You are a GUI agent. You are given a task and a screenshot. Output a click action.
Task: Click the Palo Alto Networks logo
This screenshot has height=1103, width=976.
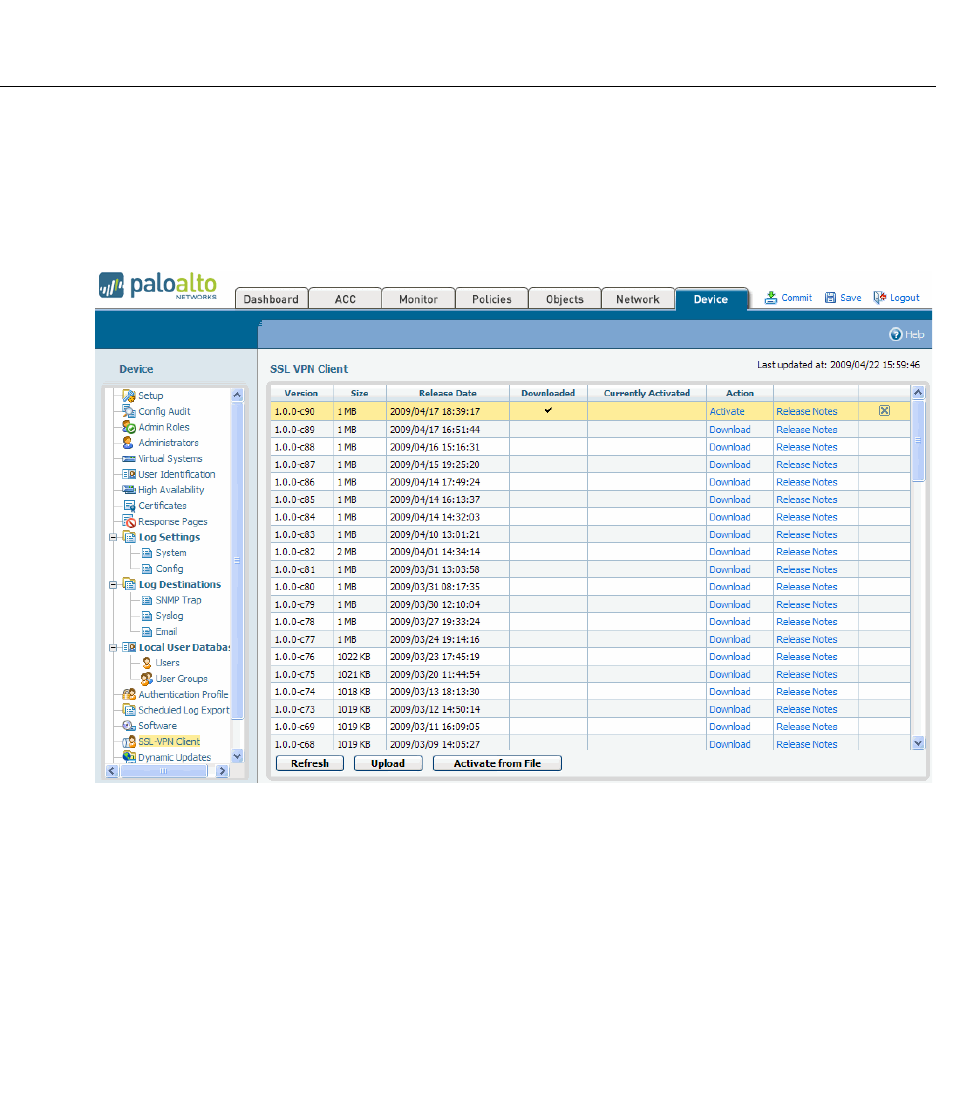pos(158,285)
